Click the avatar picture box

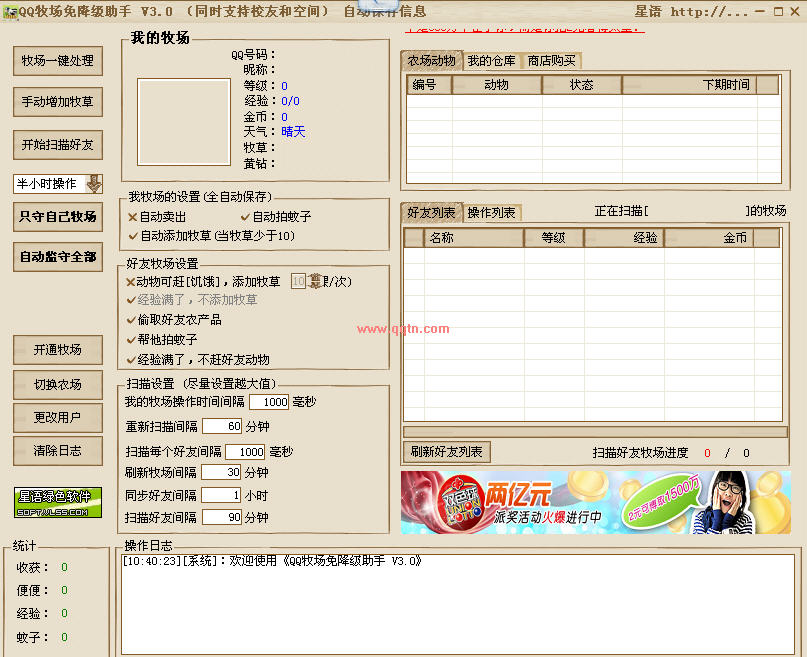184,122
